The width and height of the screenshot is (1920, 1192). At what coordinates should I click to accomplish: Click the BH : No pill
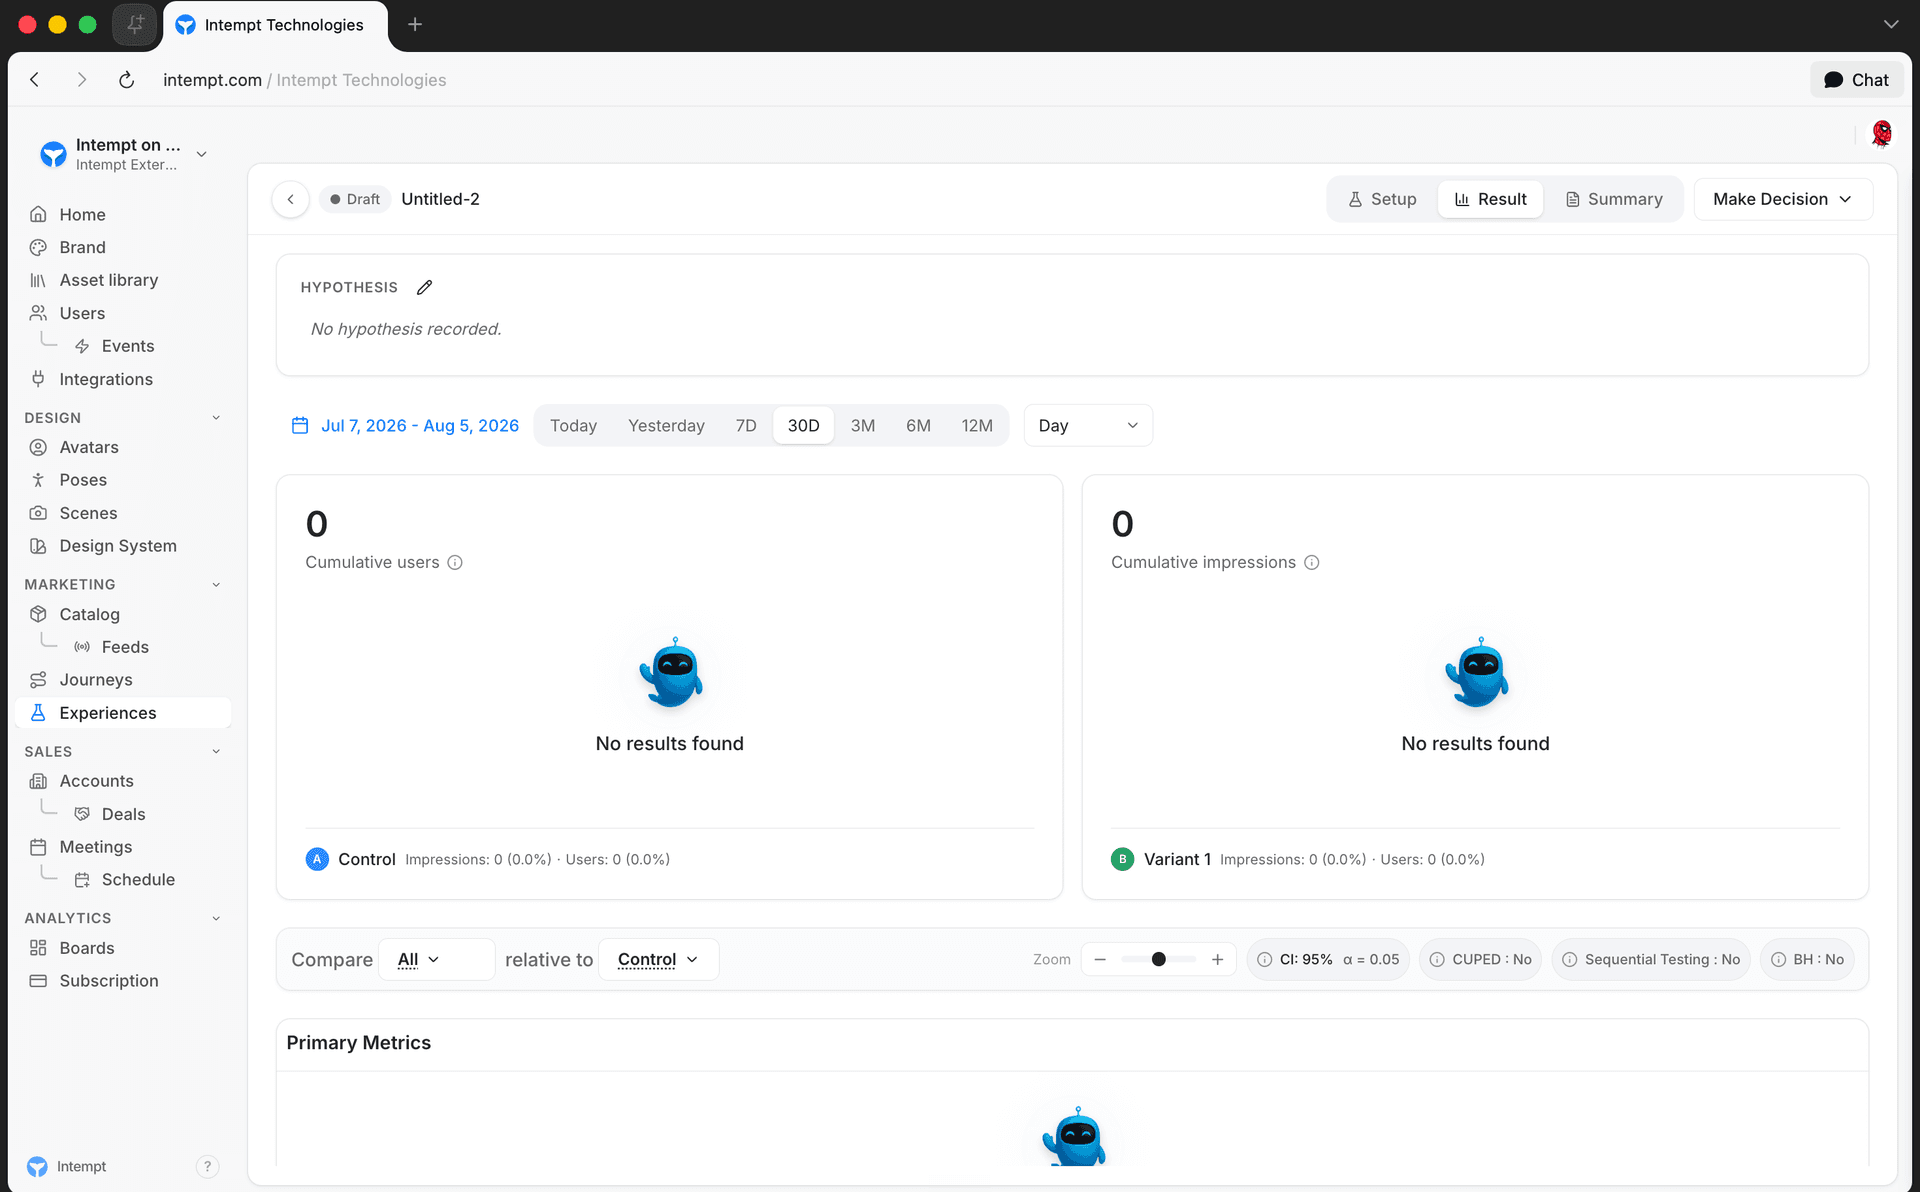[1807, 959]
